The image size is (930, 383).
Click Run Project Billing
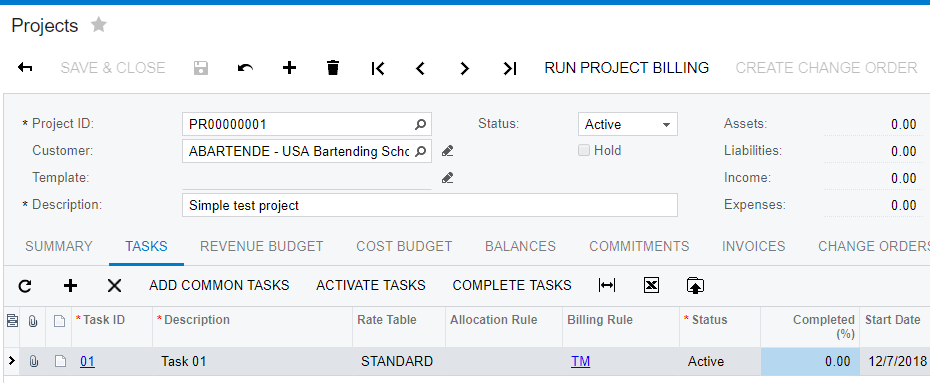click(626, 68)
